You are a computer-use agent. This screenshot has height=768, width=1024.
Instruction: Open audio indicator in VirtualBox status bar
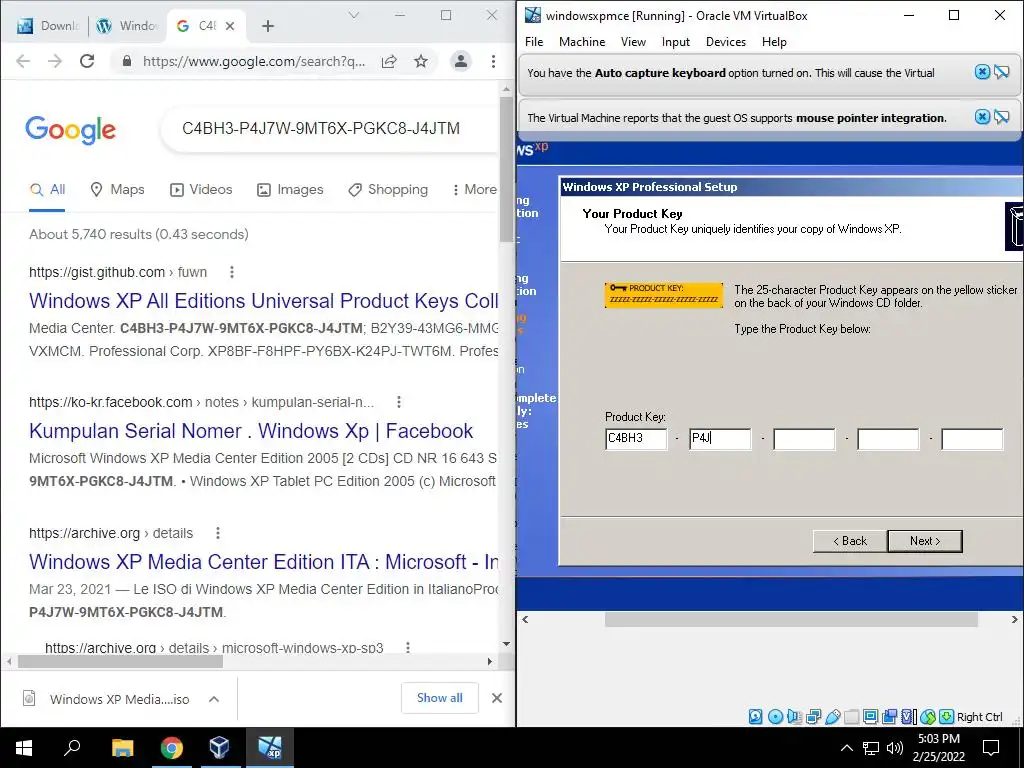tap(795, 716)
